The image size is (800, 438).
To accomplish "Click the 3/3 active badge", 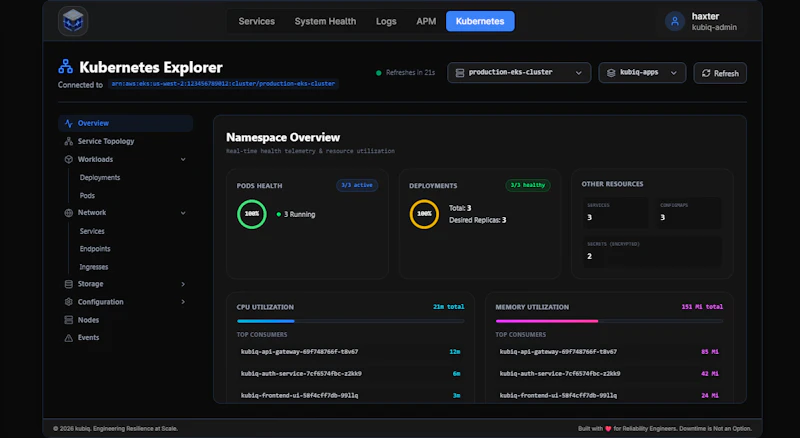I will coord(357,185).
